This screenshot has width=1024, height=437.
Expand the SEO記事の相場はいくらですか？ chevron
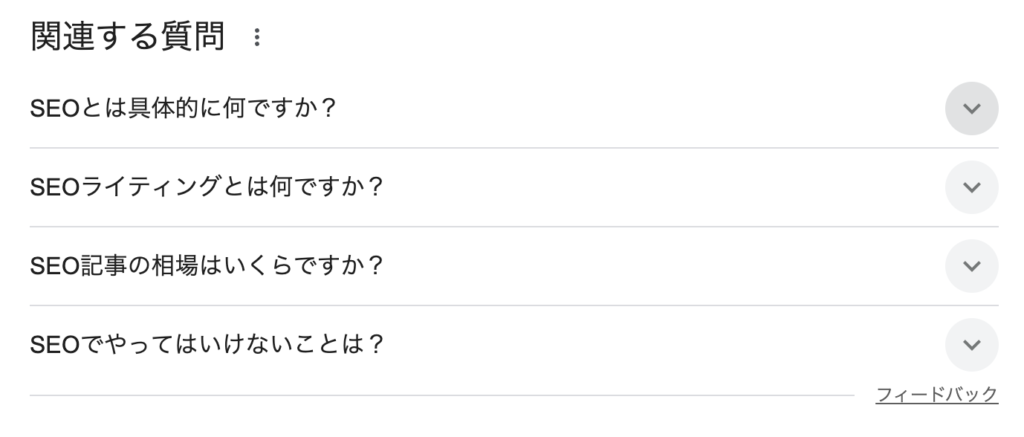tap(971, 266)
